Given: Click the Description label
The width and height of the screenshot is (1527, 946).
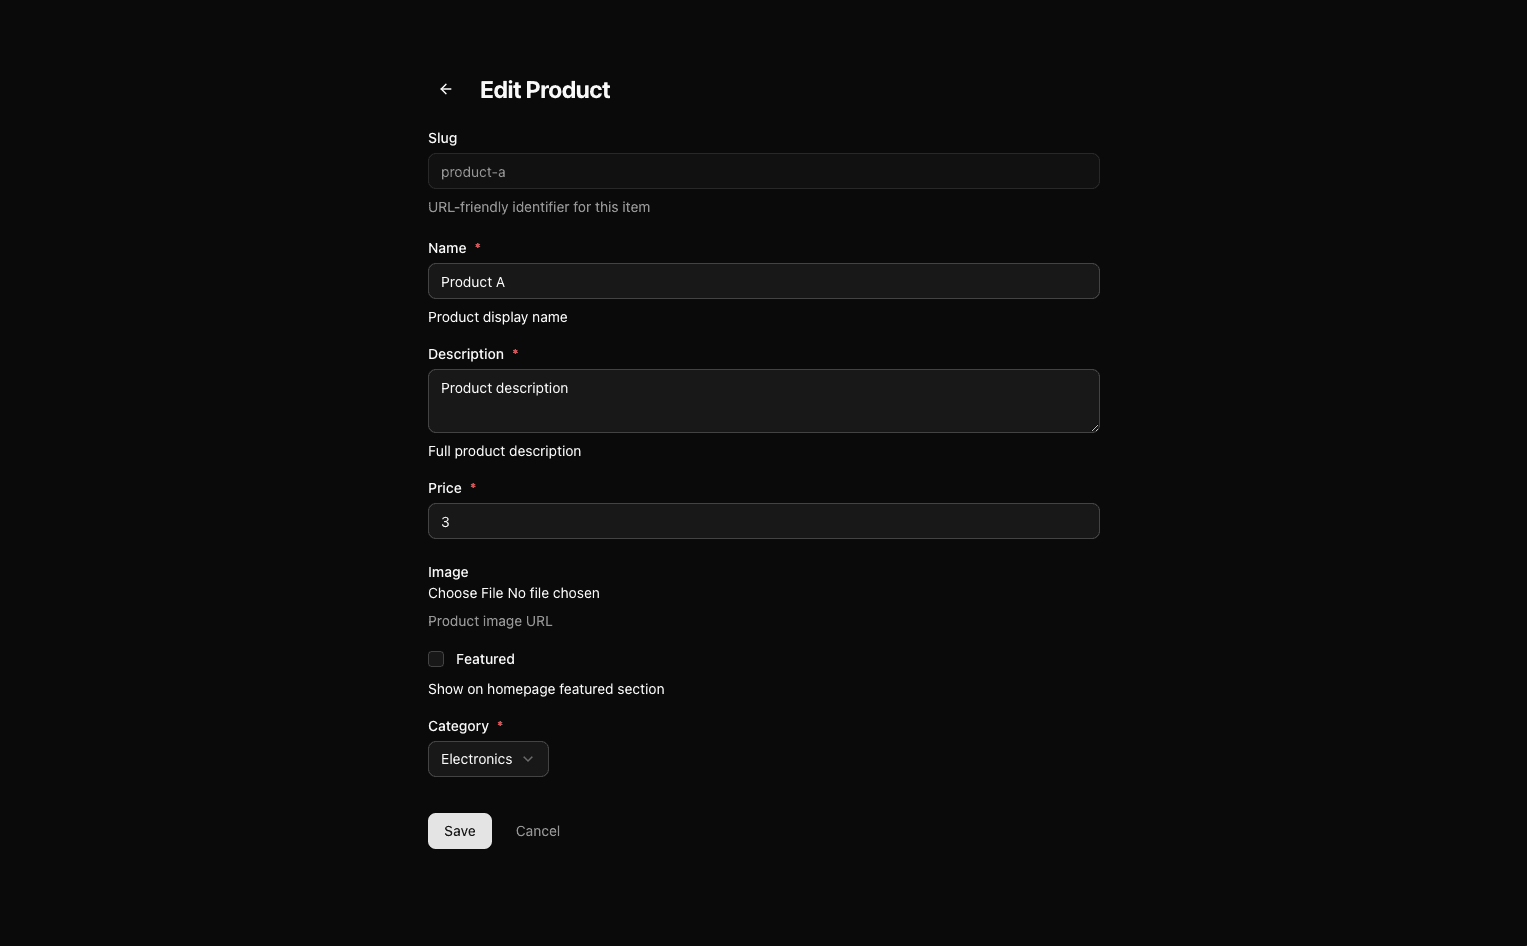Looking at the screenshot, I should [466, 354].
